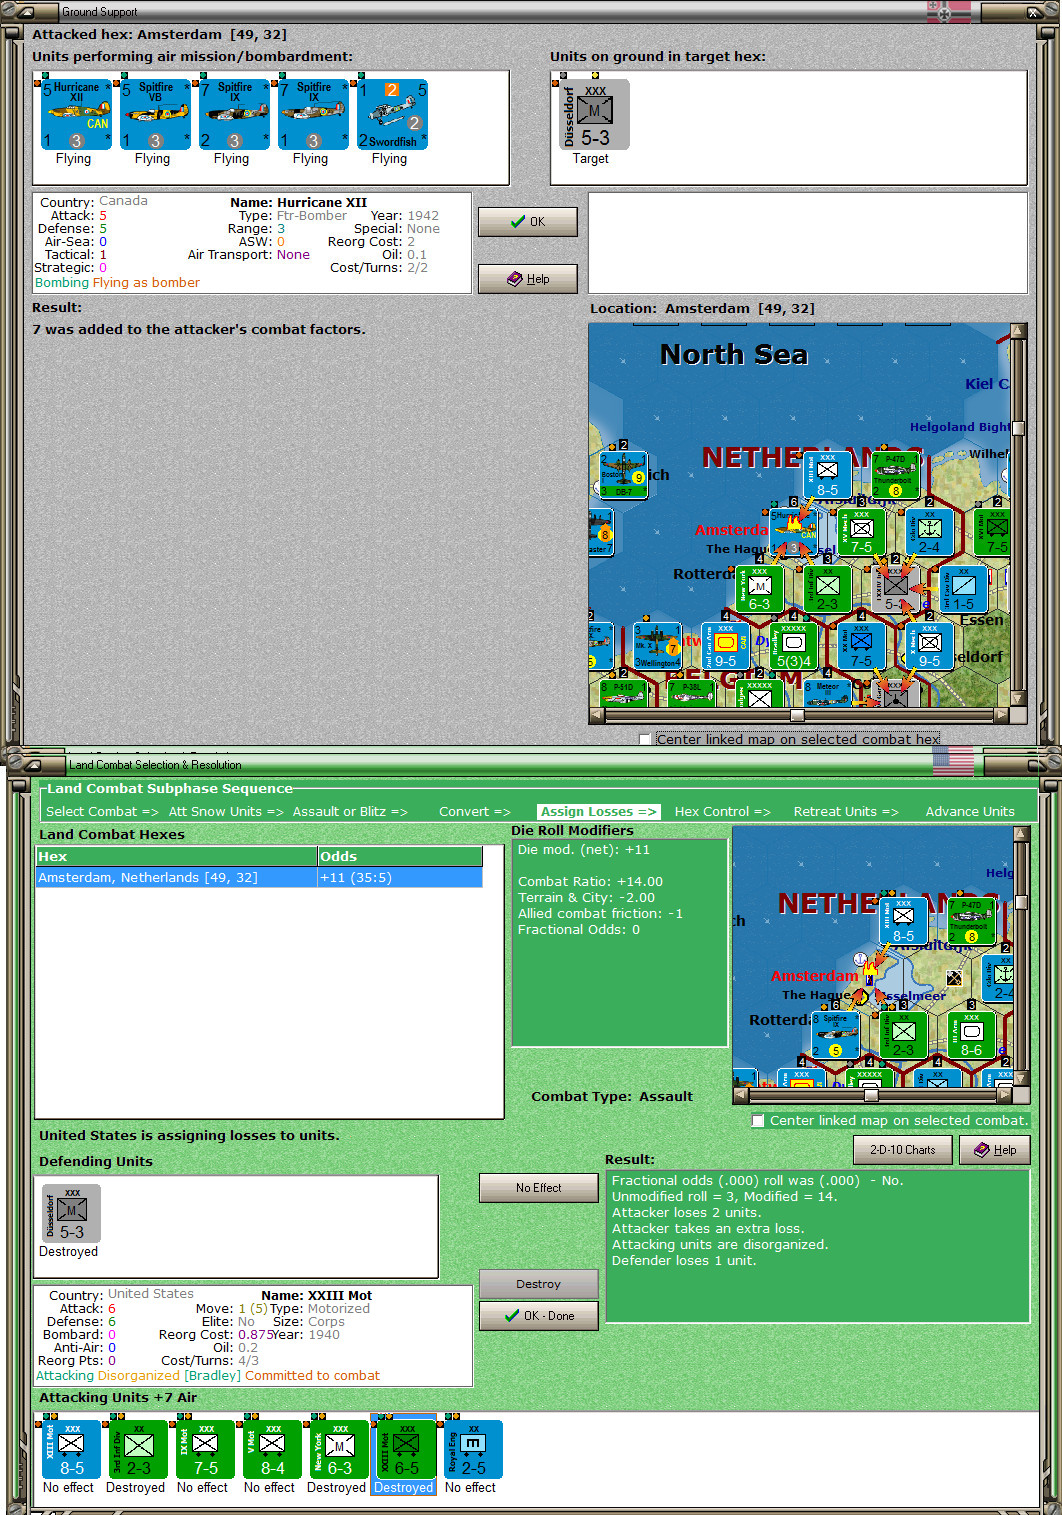Viewport: 1062px width, 1515px height.
Task: Click scroll up arrow on Ground Support map
Action: pos(1018,331)
